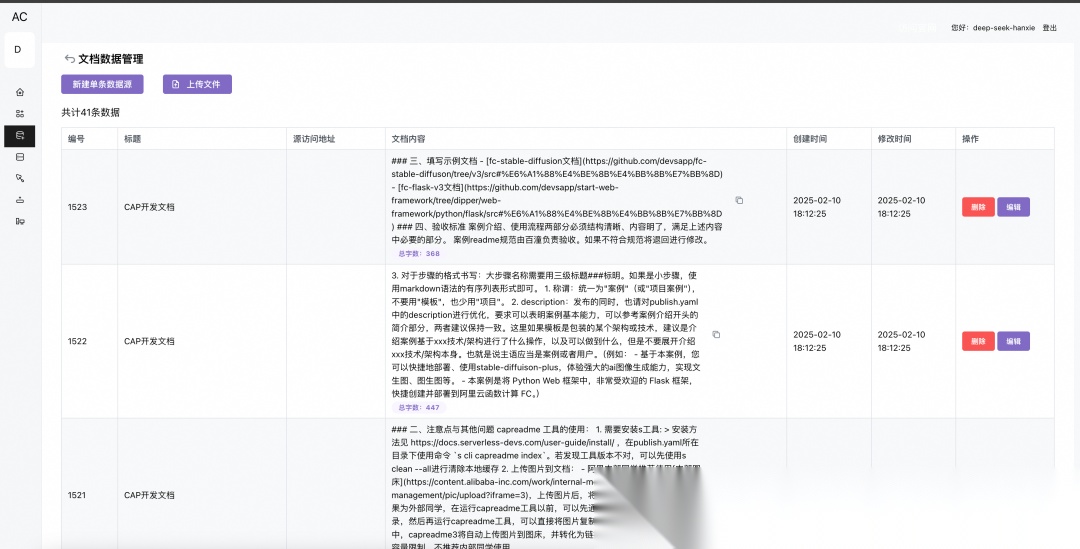Click CAP开发文档 title in row 1522

(x=149, y=342)
